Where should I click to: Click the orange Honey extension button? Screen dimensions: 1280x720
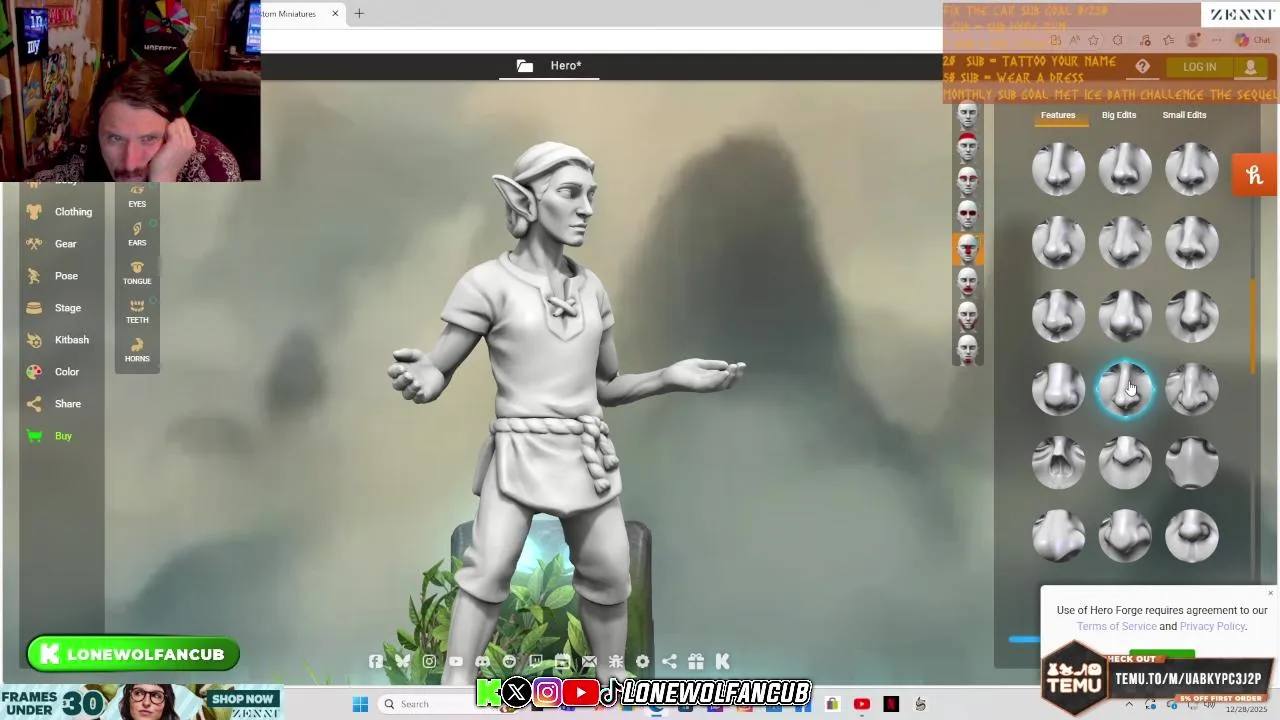(x=1255, y=175)
